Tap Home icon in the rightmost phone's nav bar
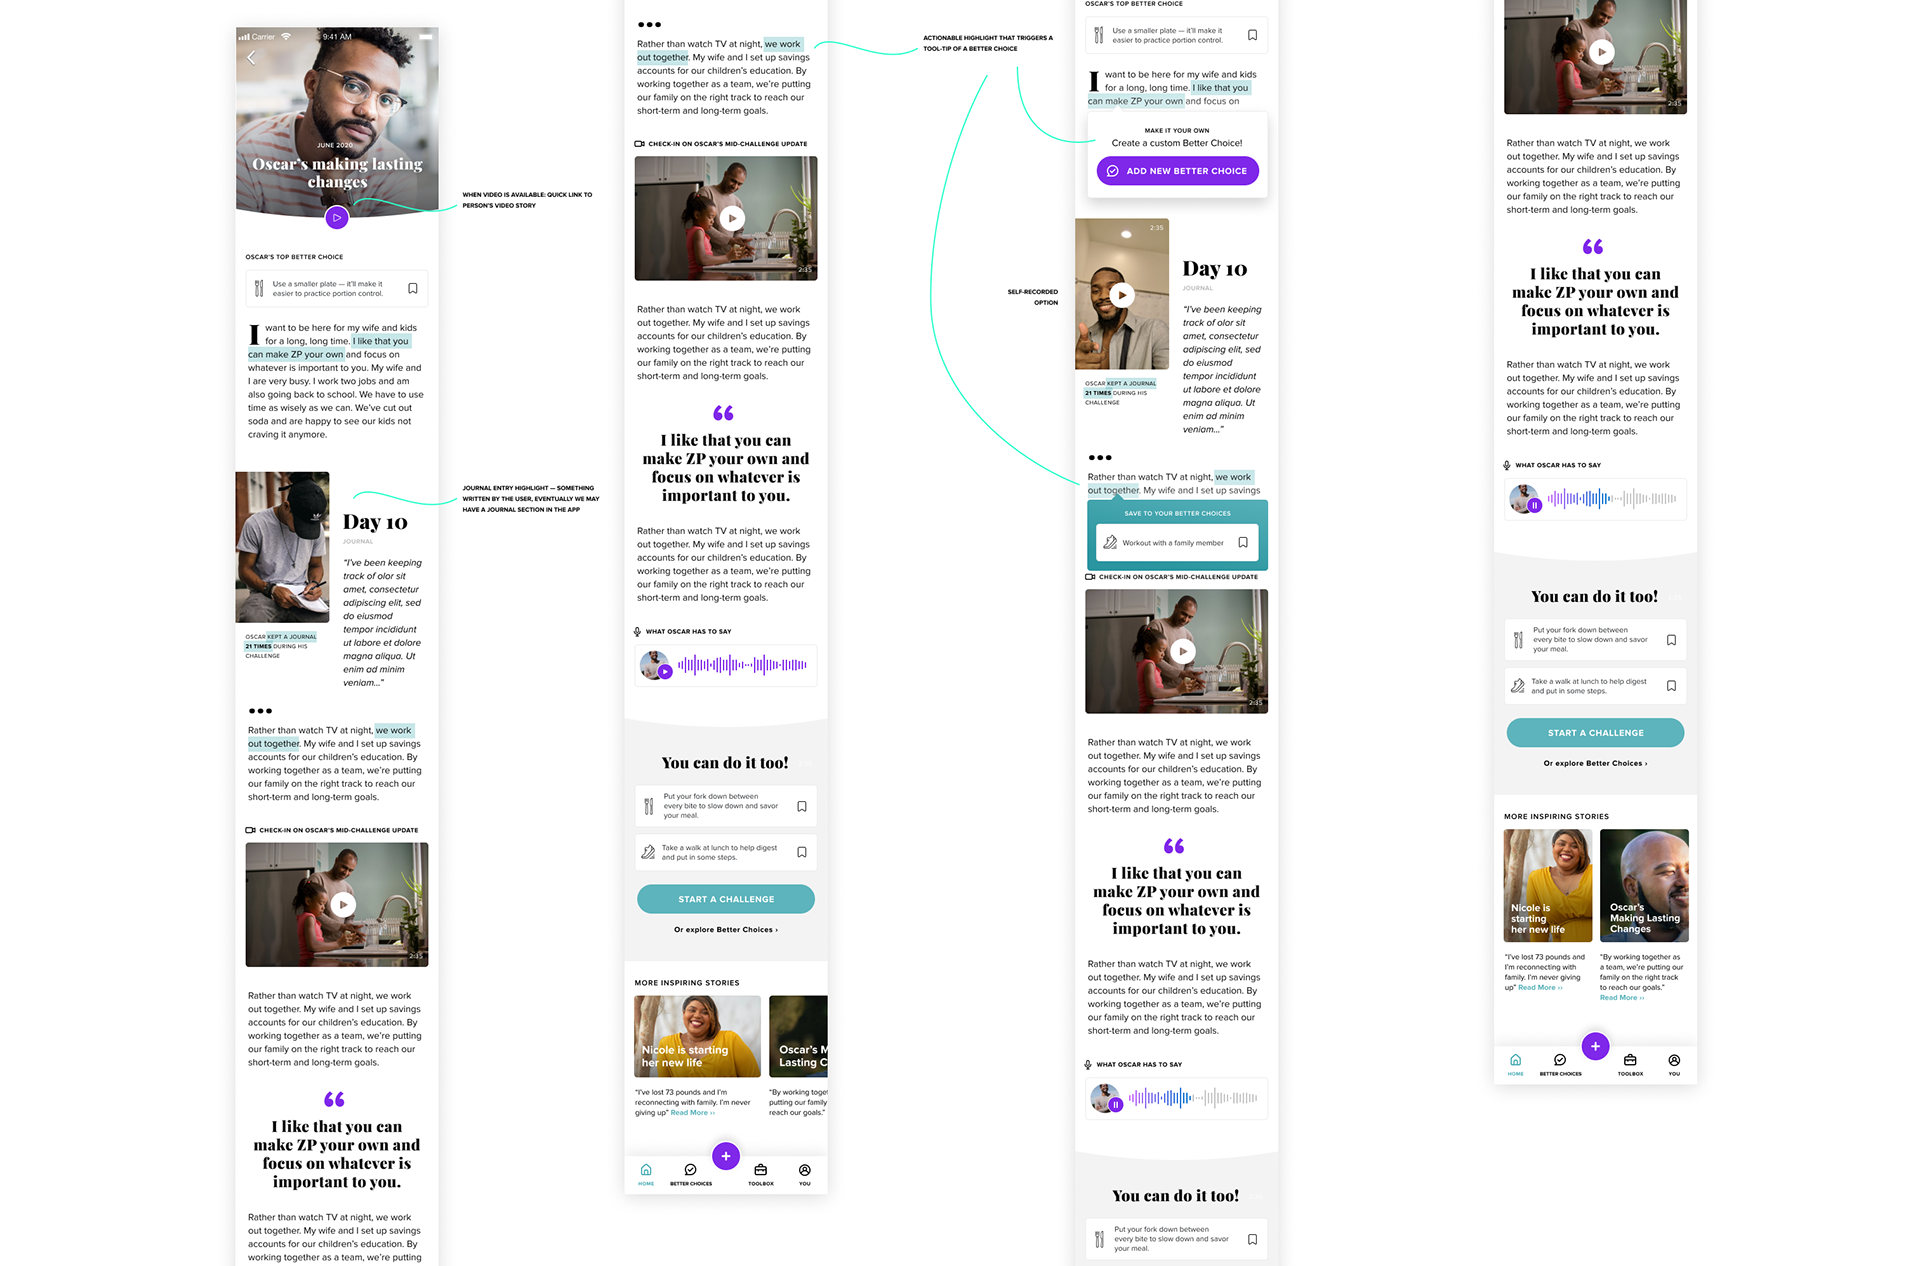The width and height of the screenshot is (1920, 1266). point(1516,1061)
